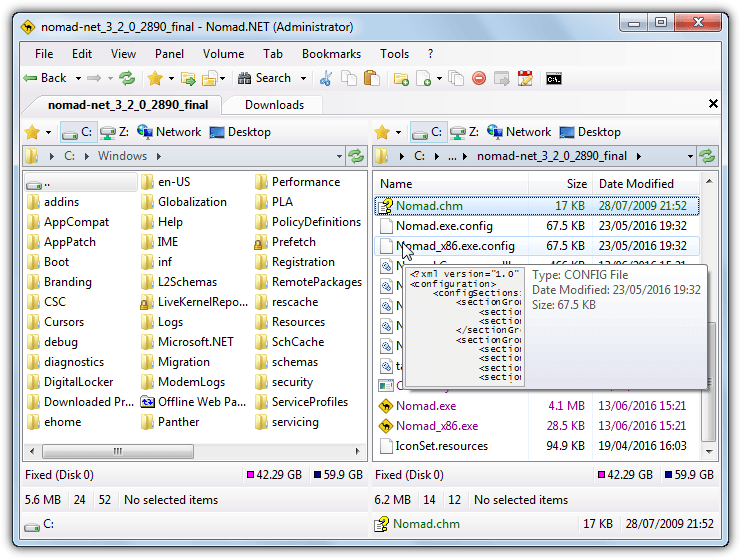Open the bookmarks star in main toolbar
This screenshot has width=741, height=558.
pyautogui.click(x=155, y=78)
